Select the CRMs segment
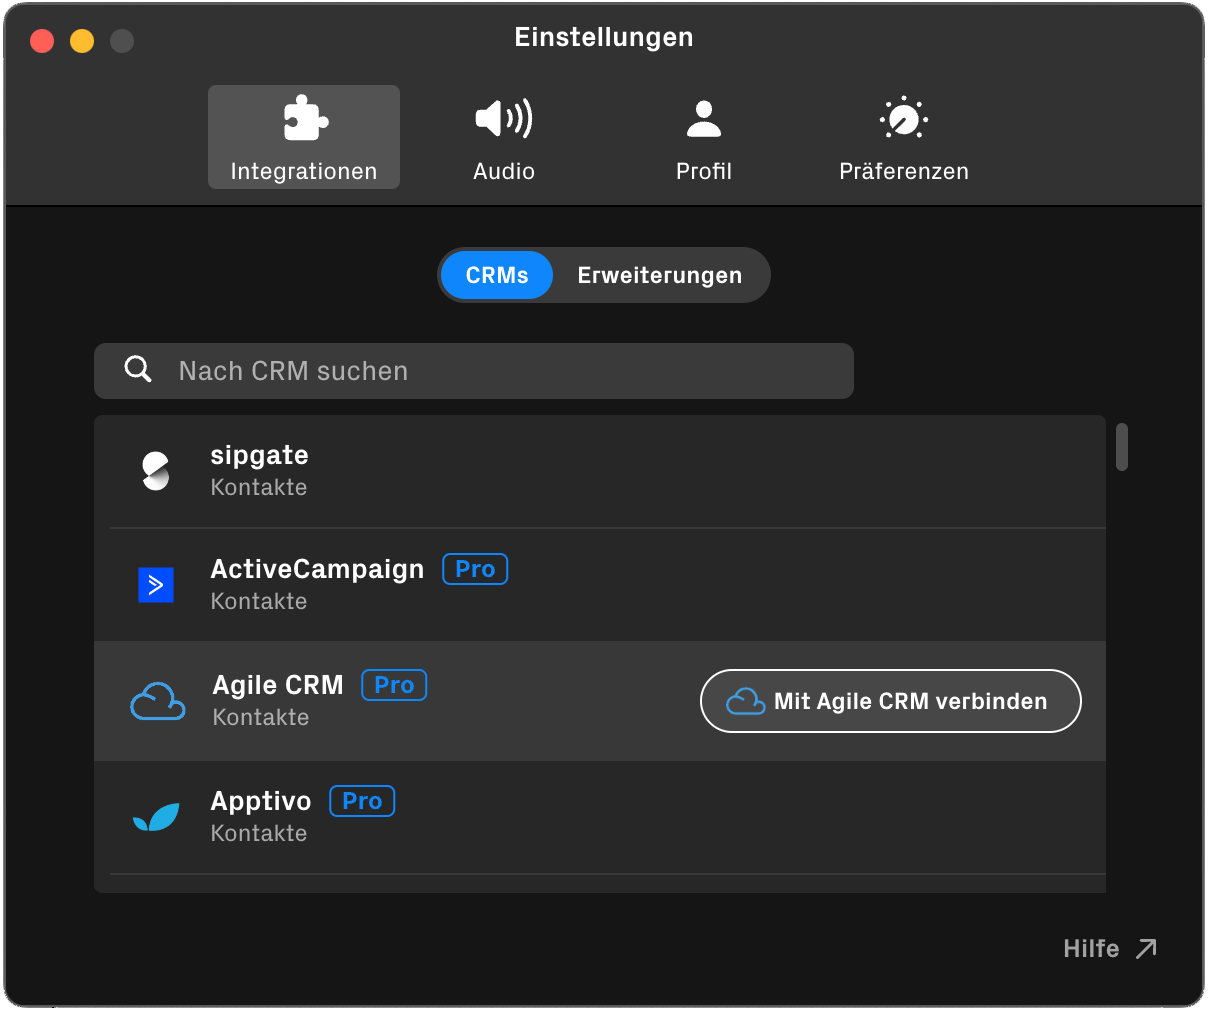1208x1015 pixels. (497, 275)
